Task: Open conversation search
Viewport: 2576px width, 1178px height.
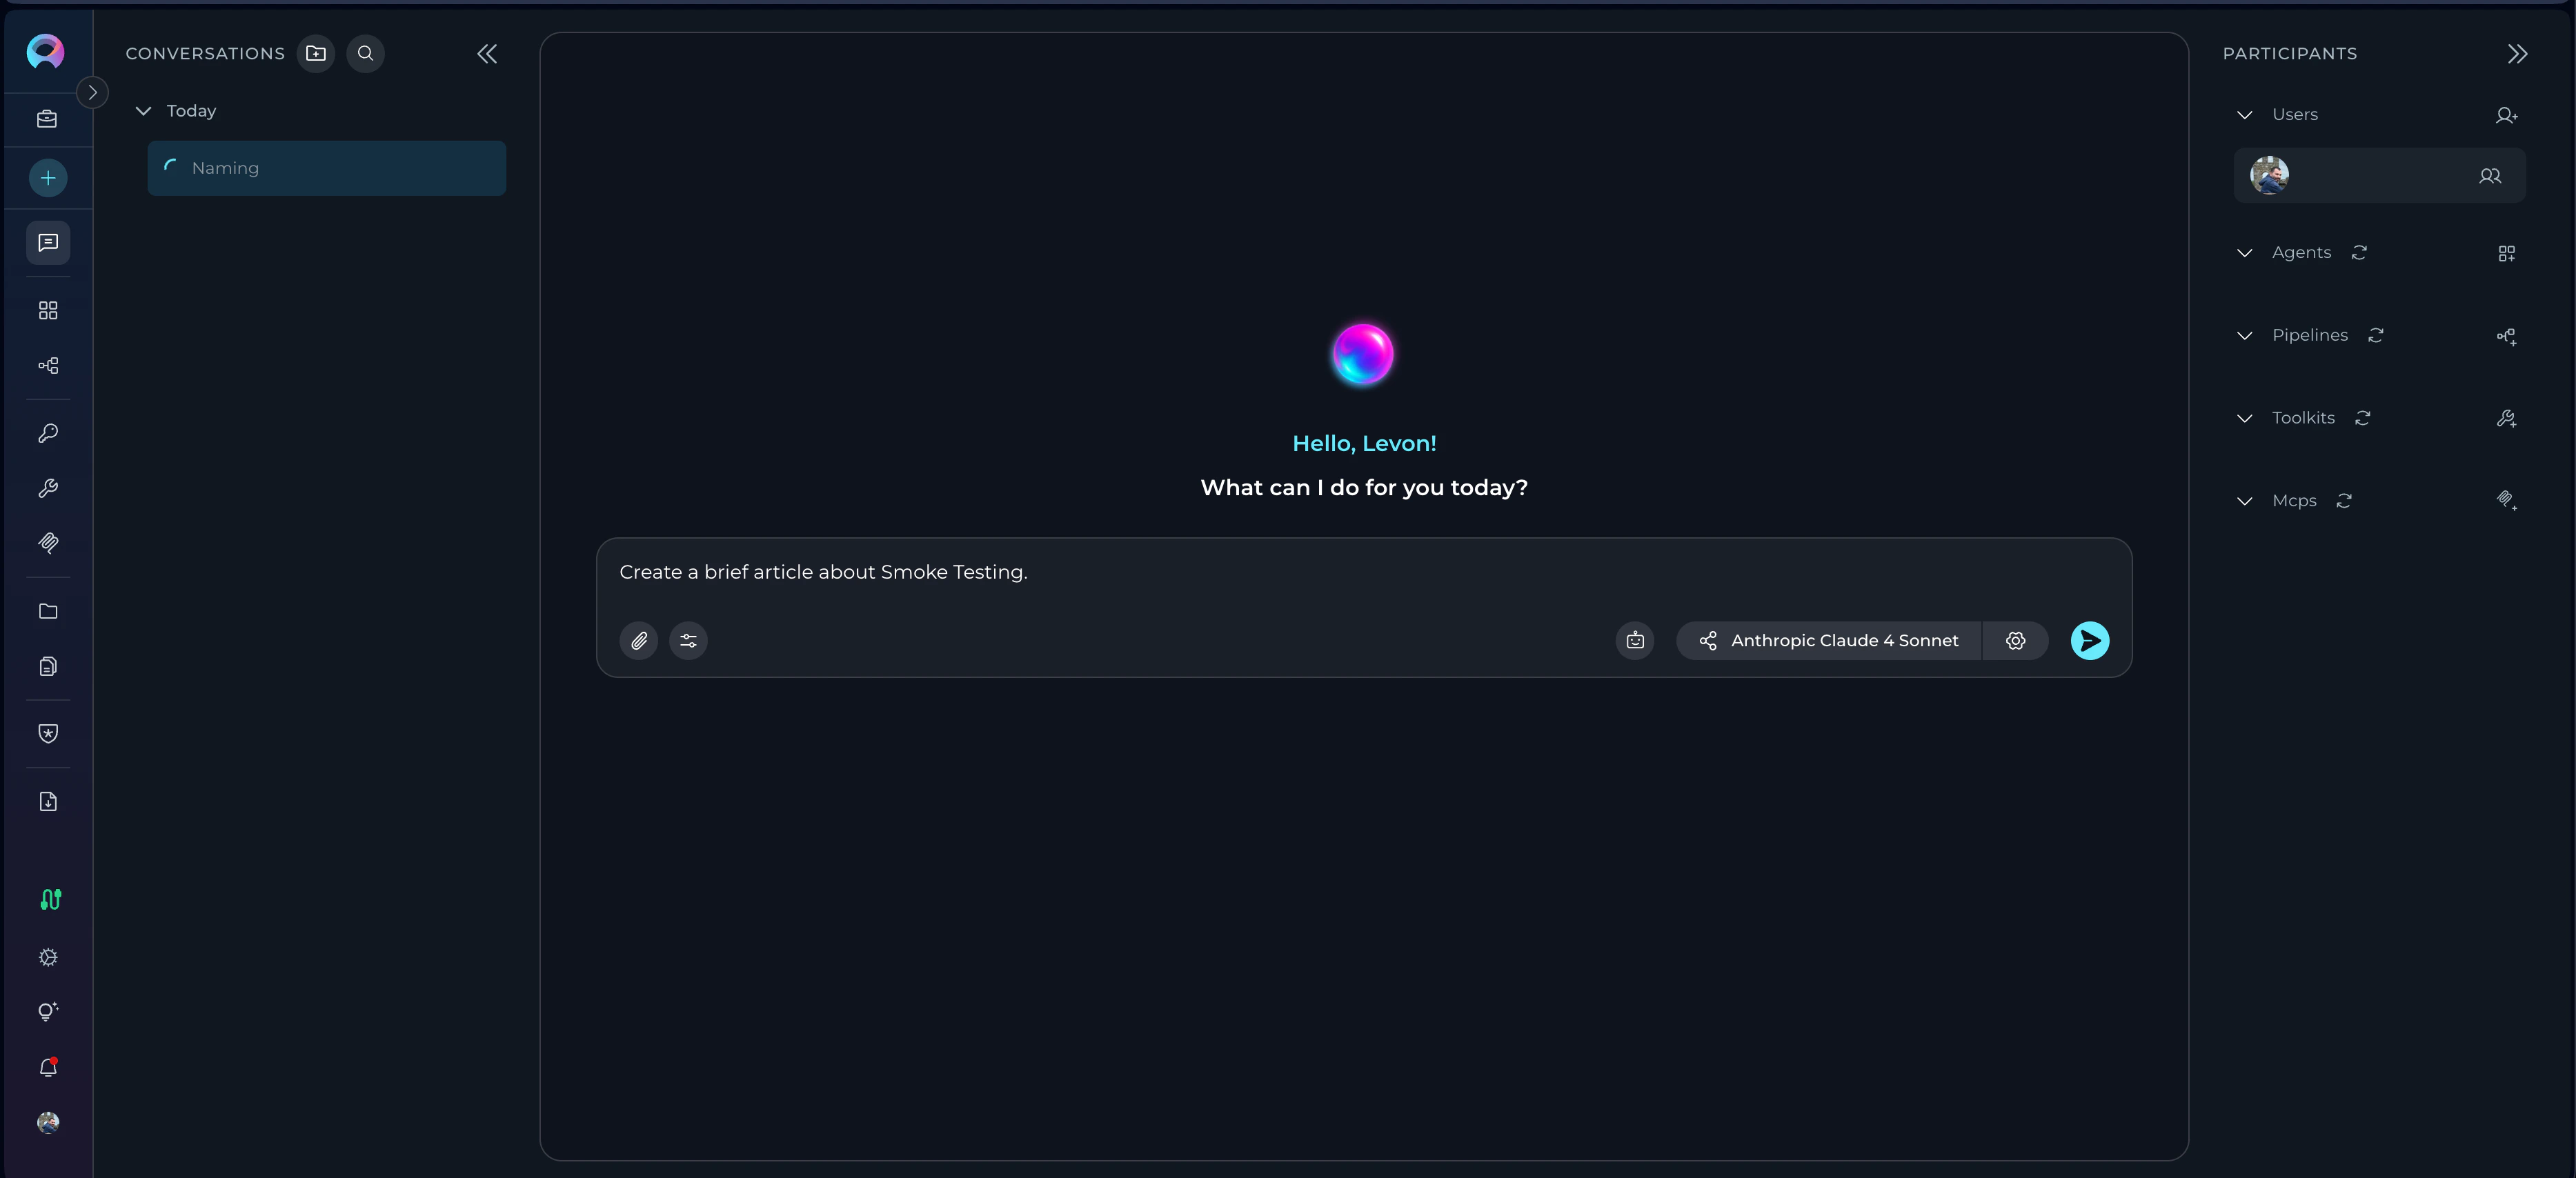Action: tap(365, 54)
